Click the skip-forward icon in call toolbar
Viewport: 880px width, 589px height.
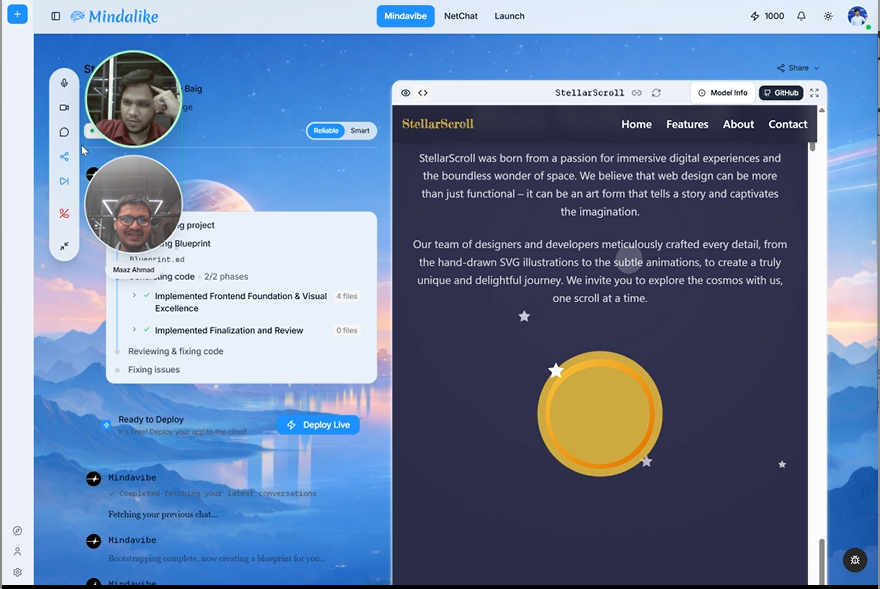click(65, 181)
